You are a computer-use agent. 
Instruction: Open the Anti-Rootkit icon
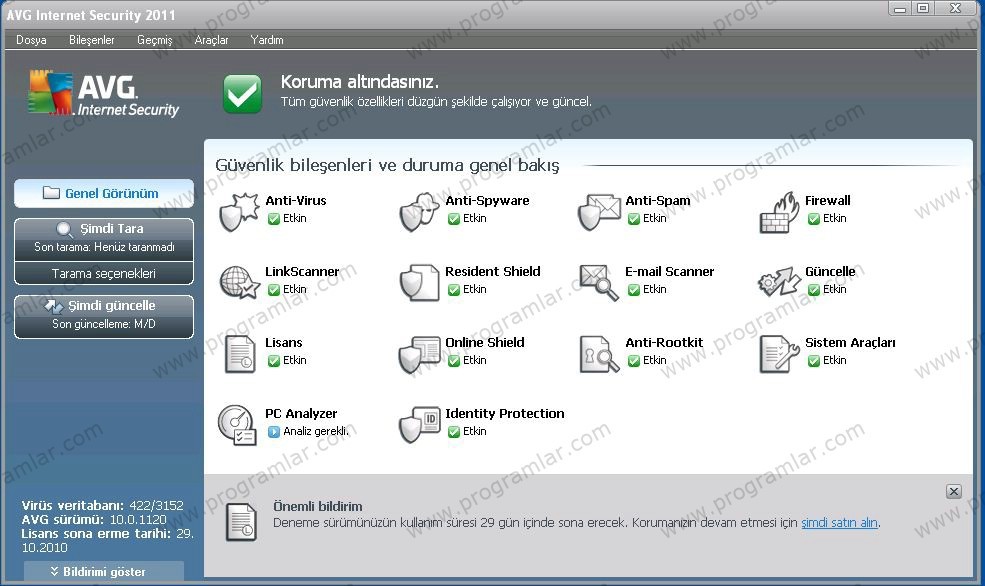[x=599, y=354]
